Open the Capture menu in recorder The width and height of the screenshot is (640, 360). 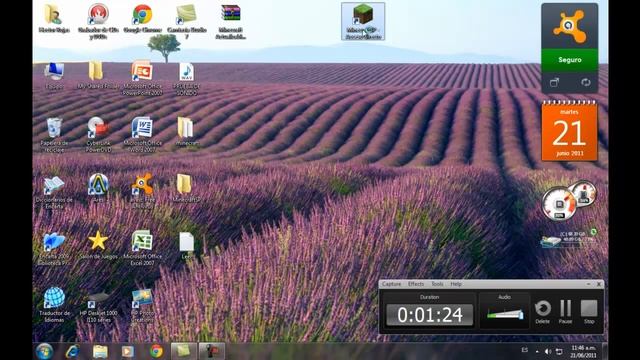pyautogui.click(x=392, y=284)
